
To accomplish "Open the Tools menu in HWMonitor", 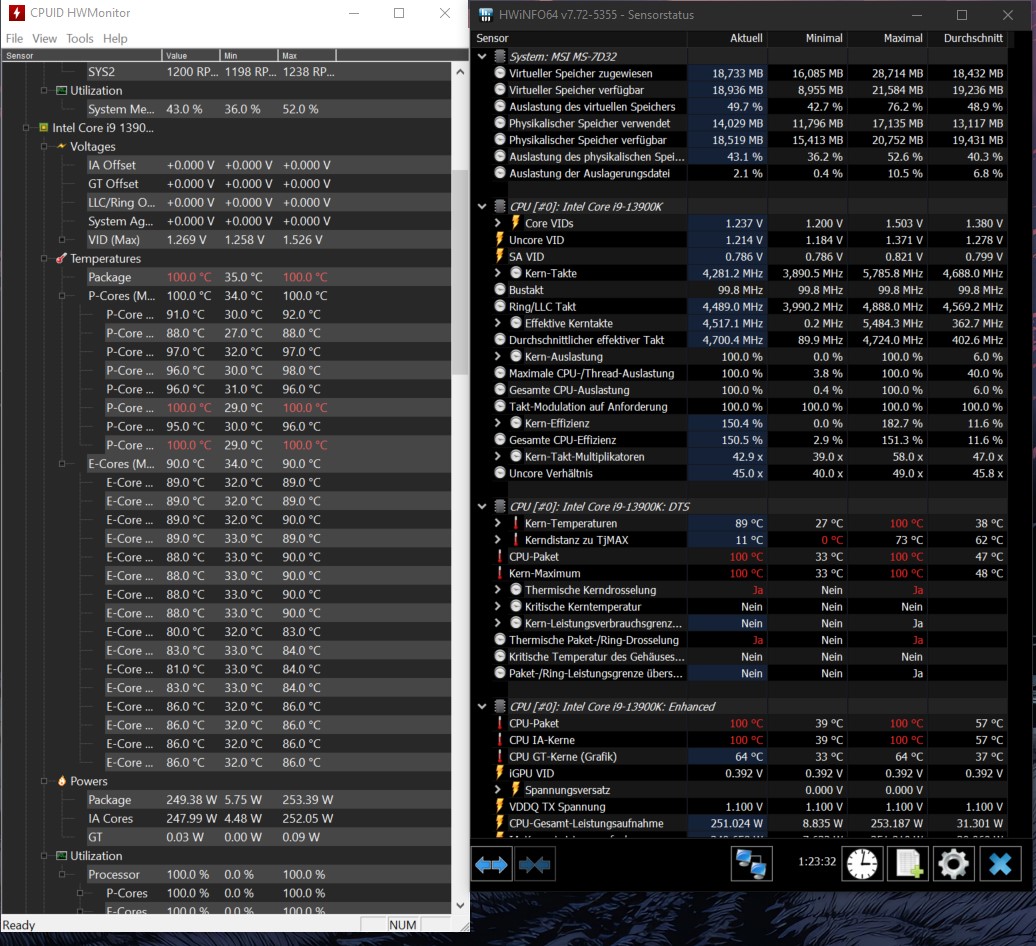I will point(80,38).
